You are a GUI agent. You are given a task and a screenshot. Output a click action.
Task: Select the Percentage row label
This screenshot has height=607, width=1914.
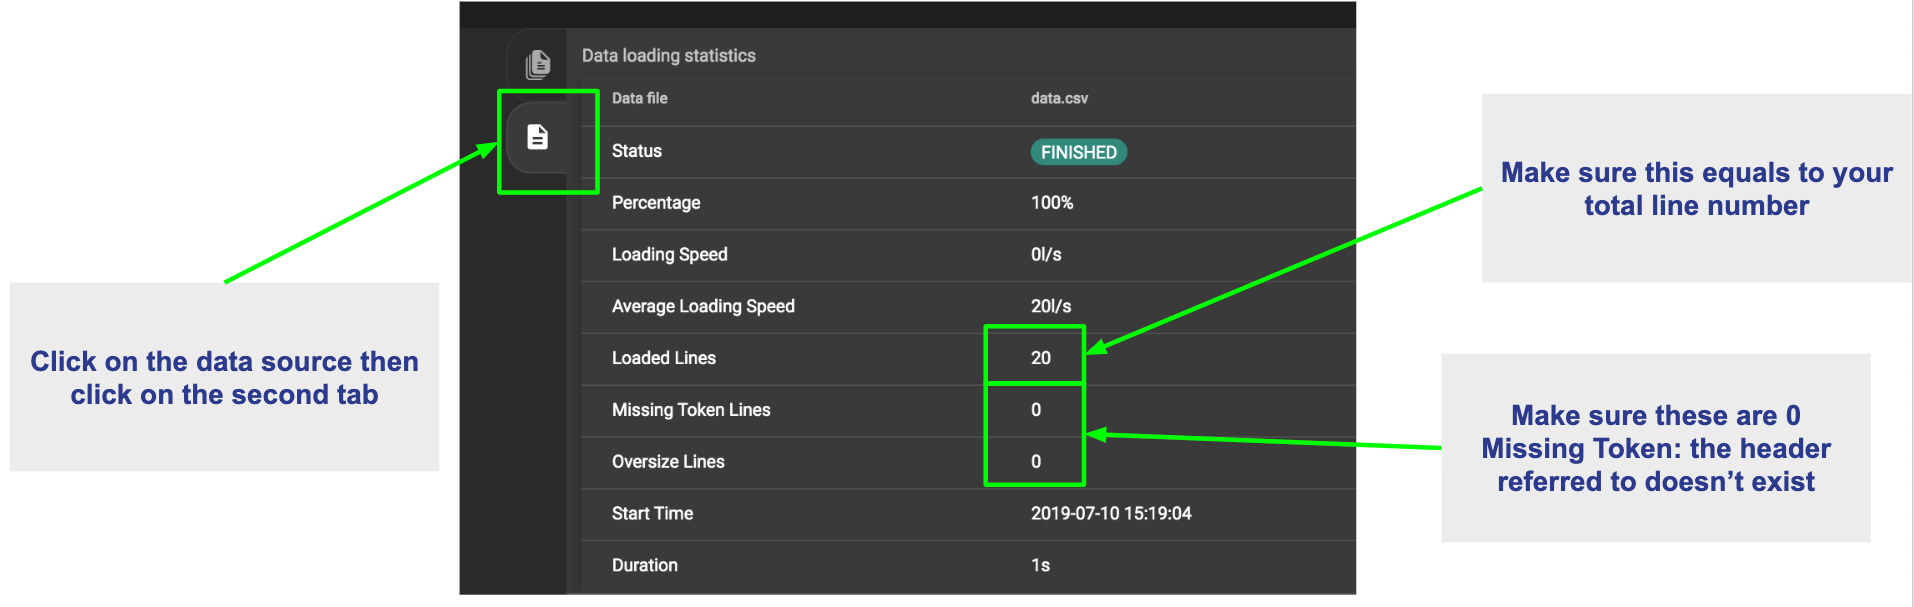coord(656,203)
